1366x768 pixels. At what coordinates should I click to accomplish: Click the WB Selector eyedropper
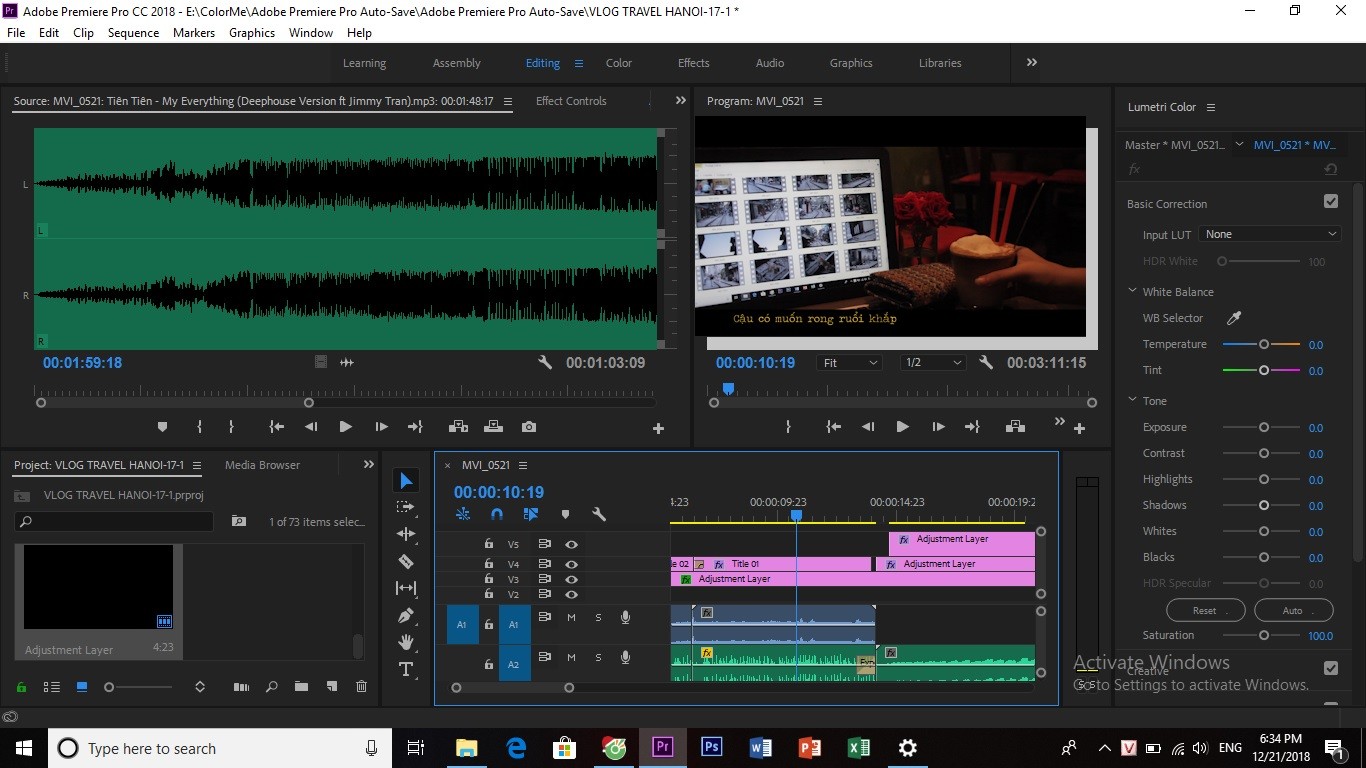[x=1234, y=318]
